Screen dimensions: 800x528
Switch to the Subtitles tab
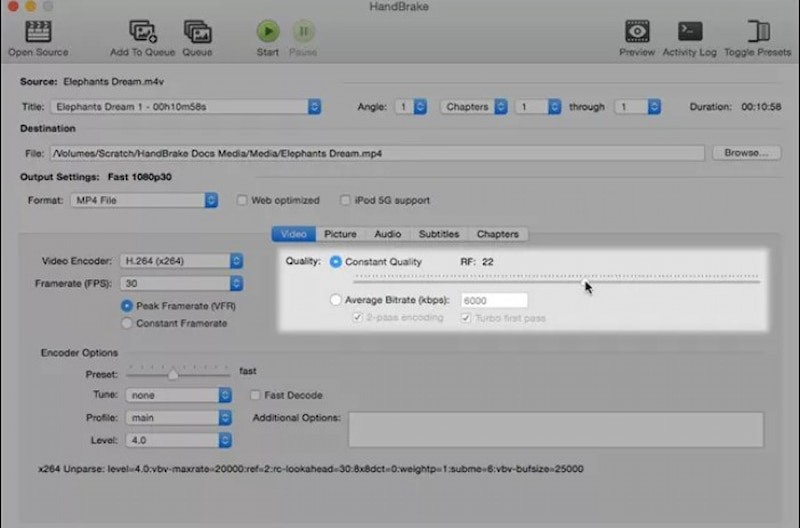click(439, 234)
